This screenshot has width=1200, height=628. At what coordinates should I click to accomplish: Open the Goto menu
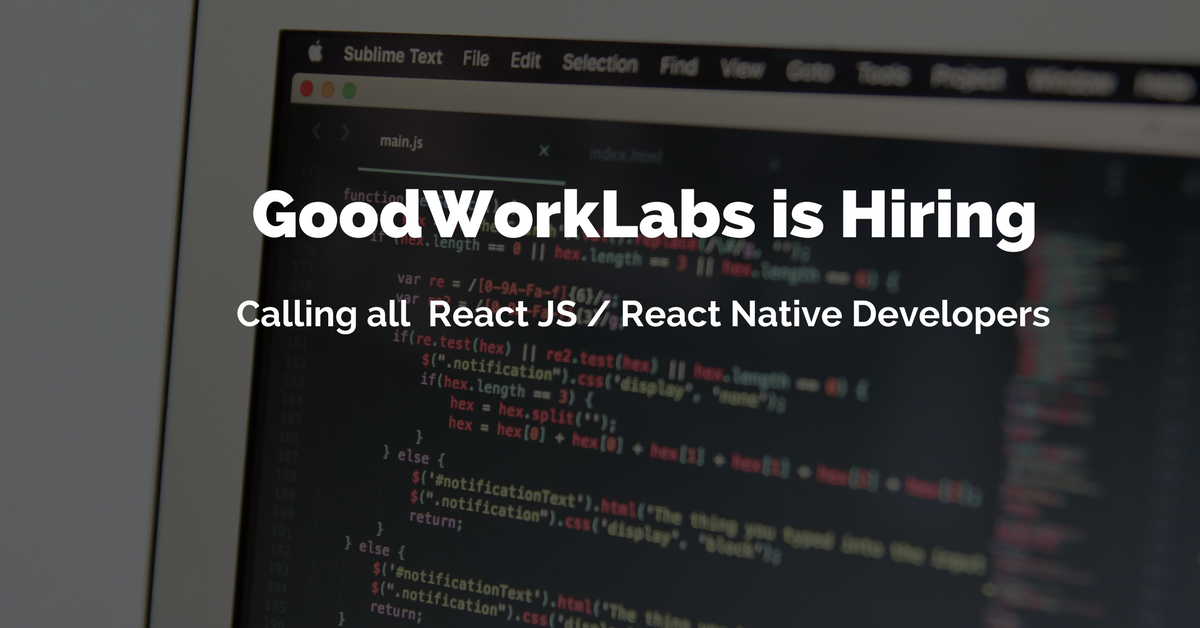(x=812, y=72)
